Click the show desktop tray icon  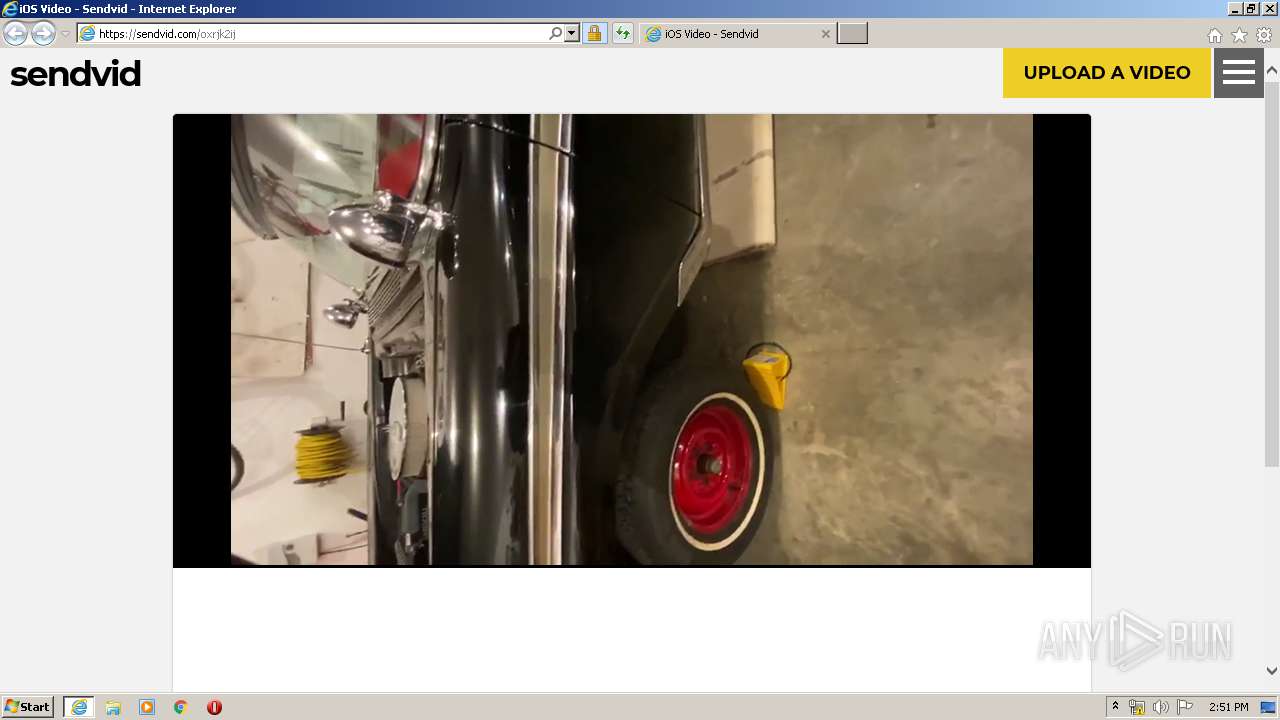pyautogui.click(x=1269, y=707)
